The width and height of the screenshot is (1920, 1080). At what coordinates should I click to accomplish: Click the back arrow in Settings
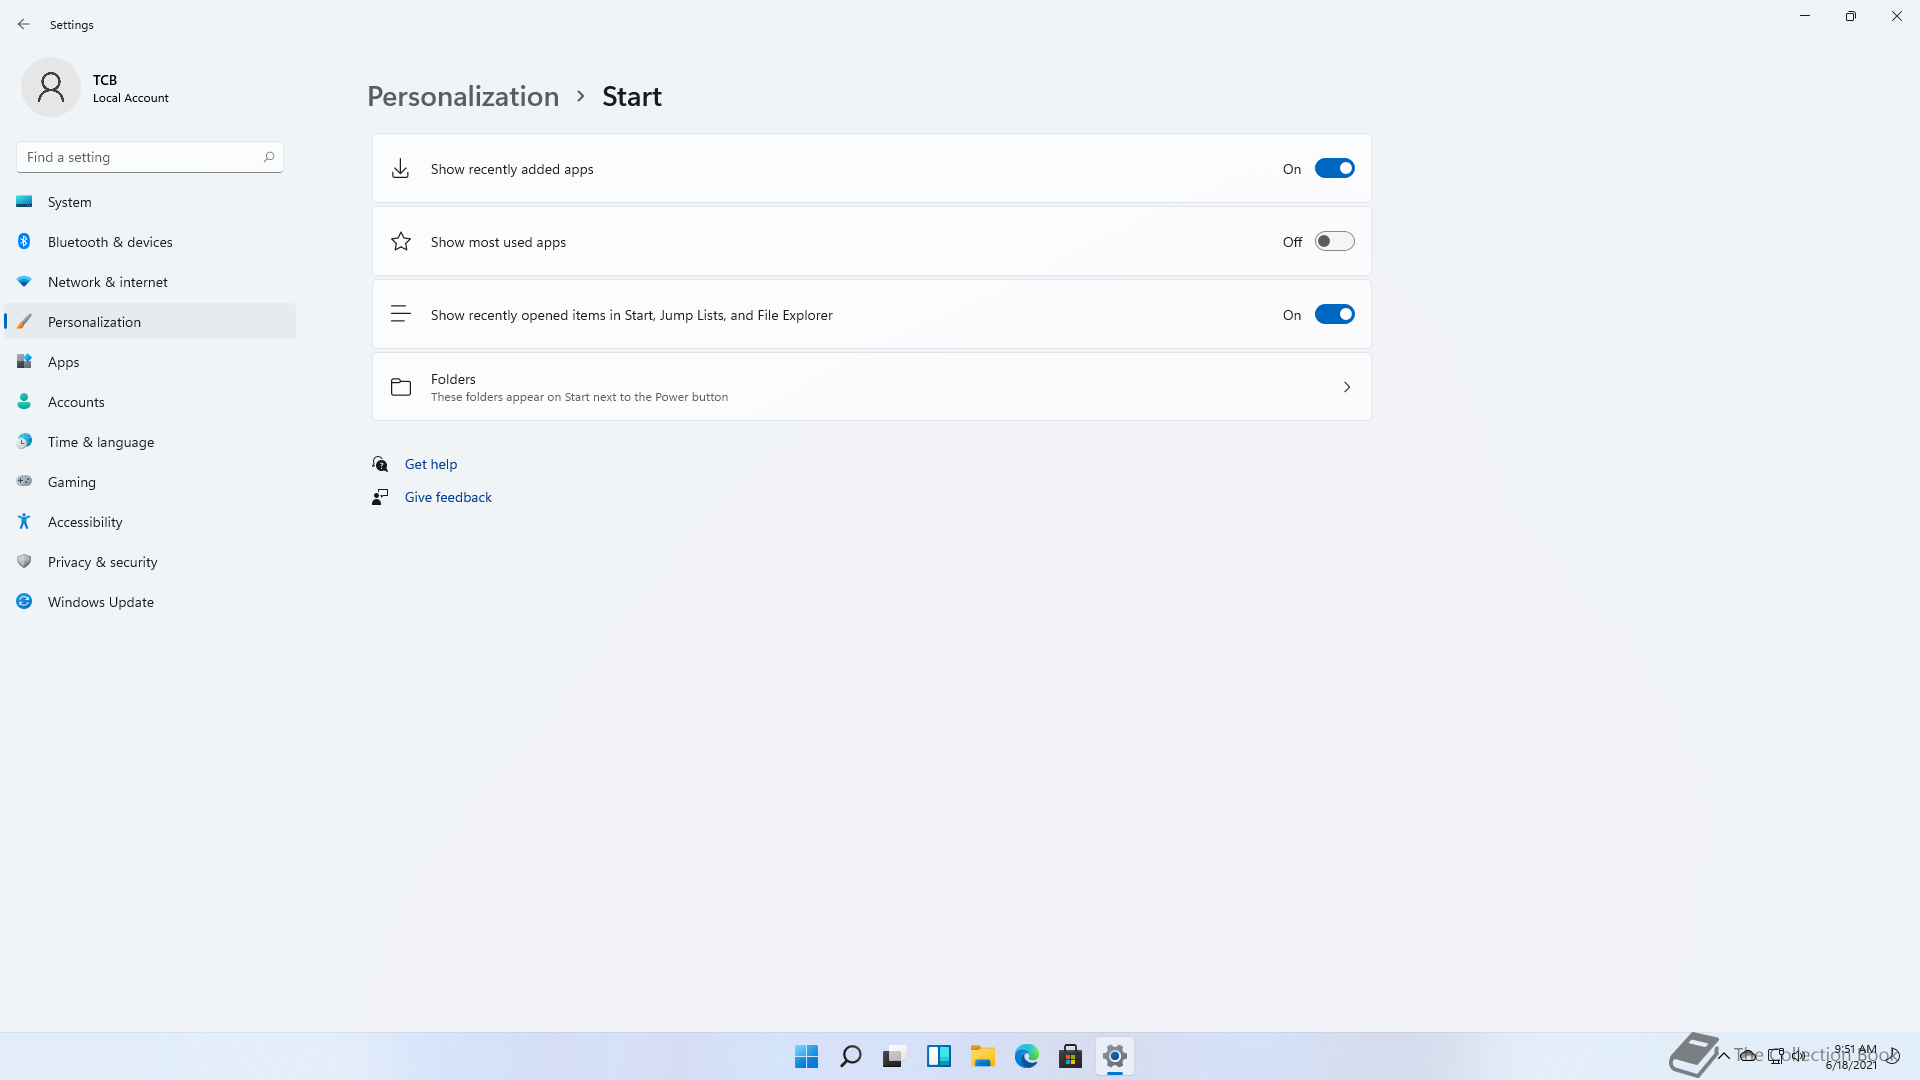24,24
